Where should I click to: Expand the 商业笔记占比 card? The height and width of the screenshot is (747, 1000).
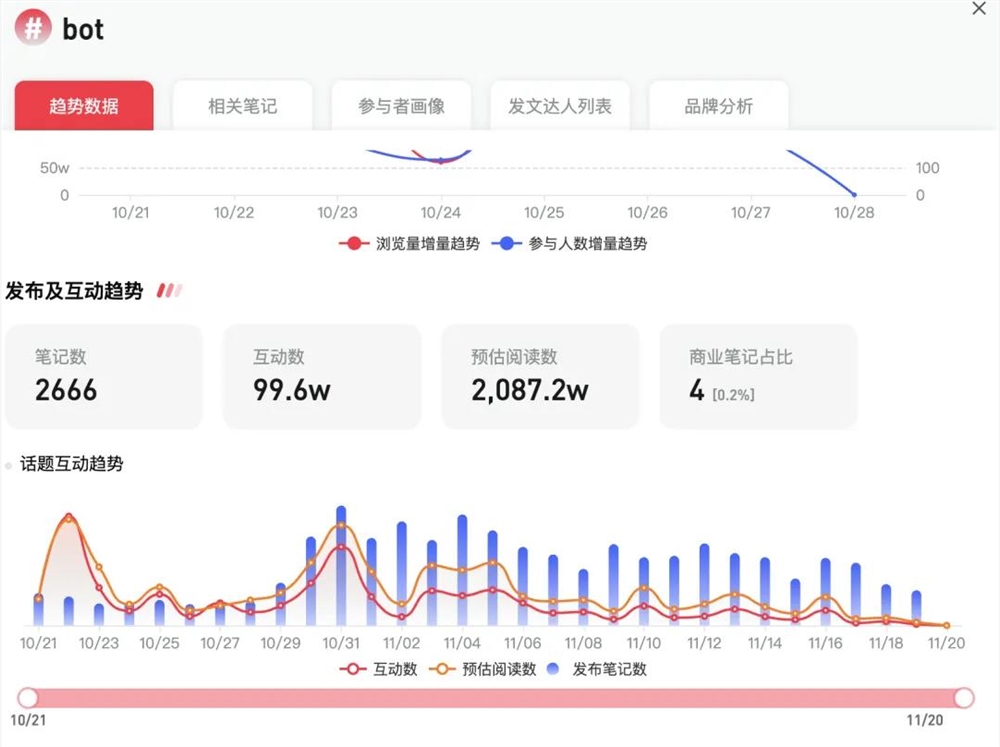pos(758,377)
